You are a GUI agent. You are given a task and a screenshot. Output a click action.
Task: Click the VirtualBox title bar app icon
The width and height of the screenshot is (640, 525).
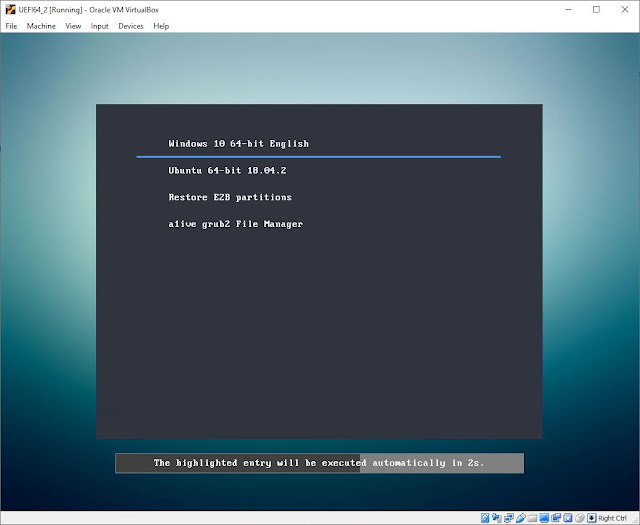pos(10,9)
